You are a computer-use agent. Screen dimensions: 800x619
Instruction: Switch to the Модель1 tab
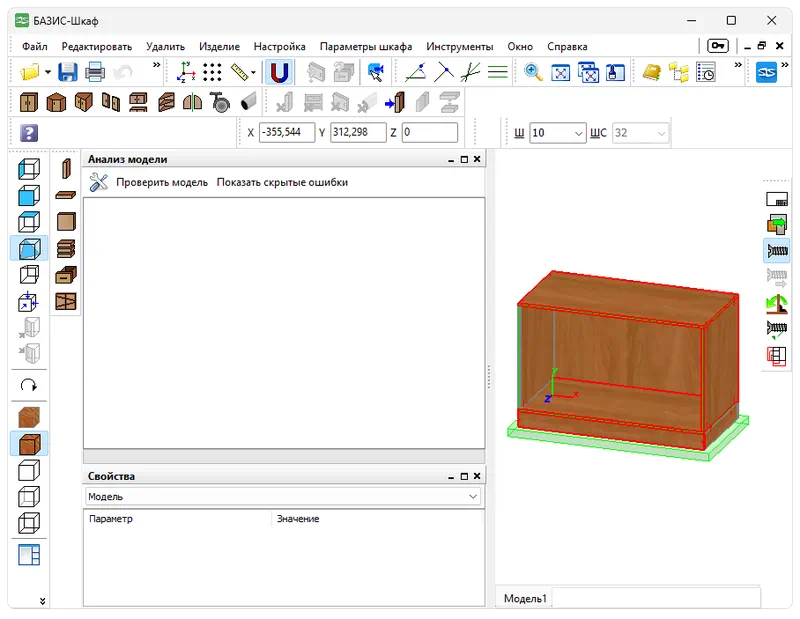tap(525, 598)
